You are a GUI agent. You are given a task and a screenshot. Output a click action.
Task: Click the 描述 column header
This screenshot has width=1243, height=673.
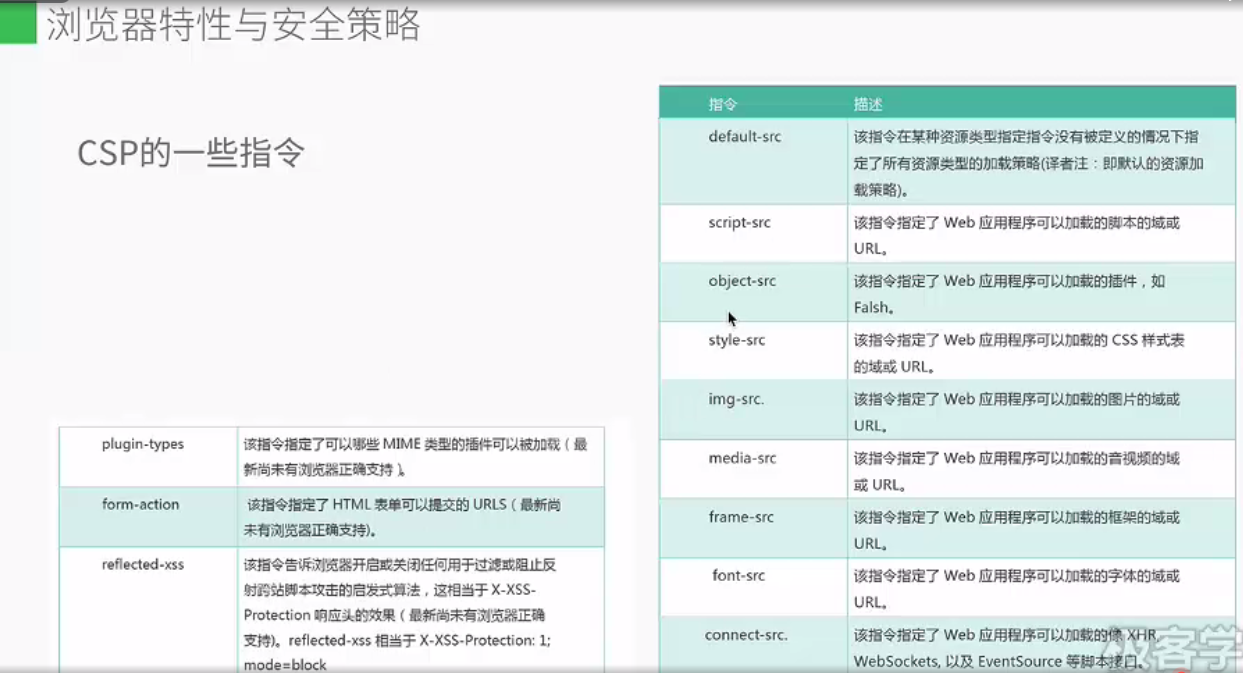[x=868, y=104]
